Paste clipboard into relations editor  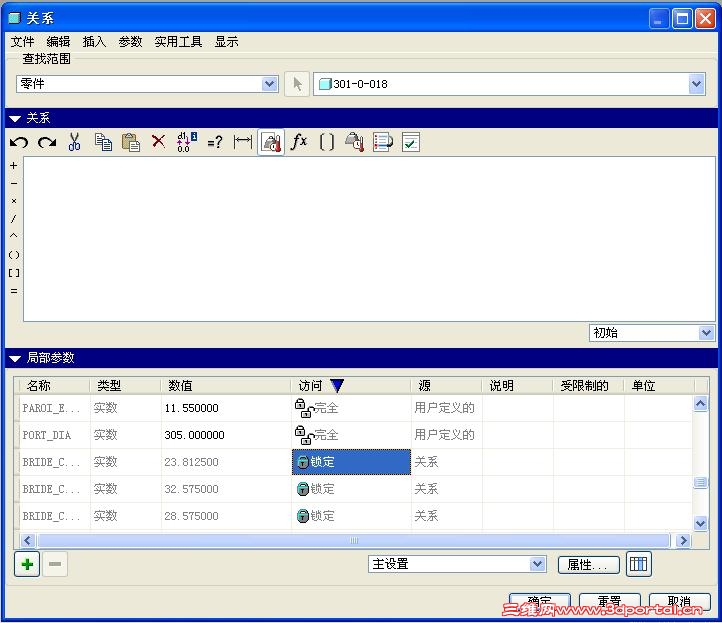pos(131,142)
